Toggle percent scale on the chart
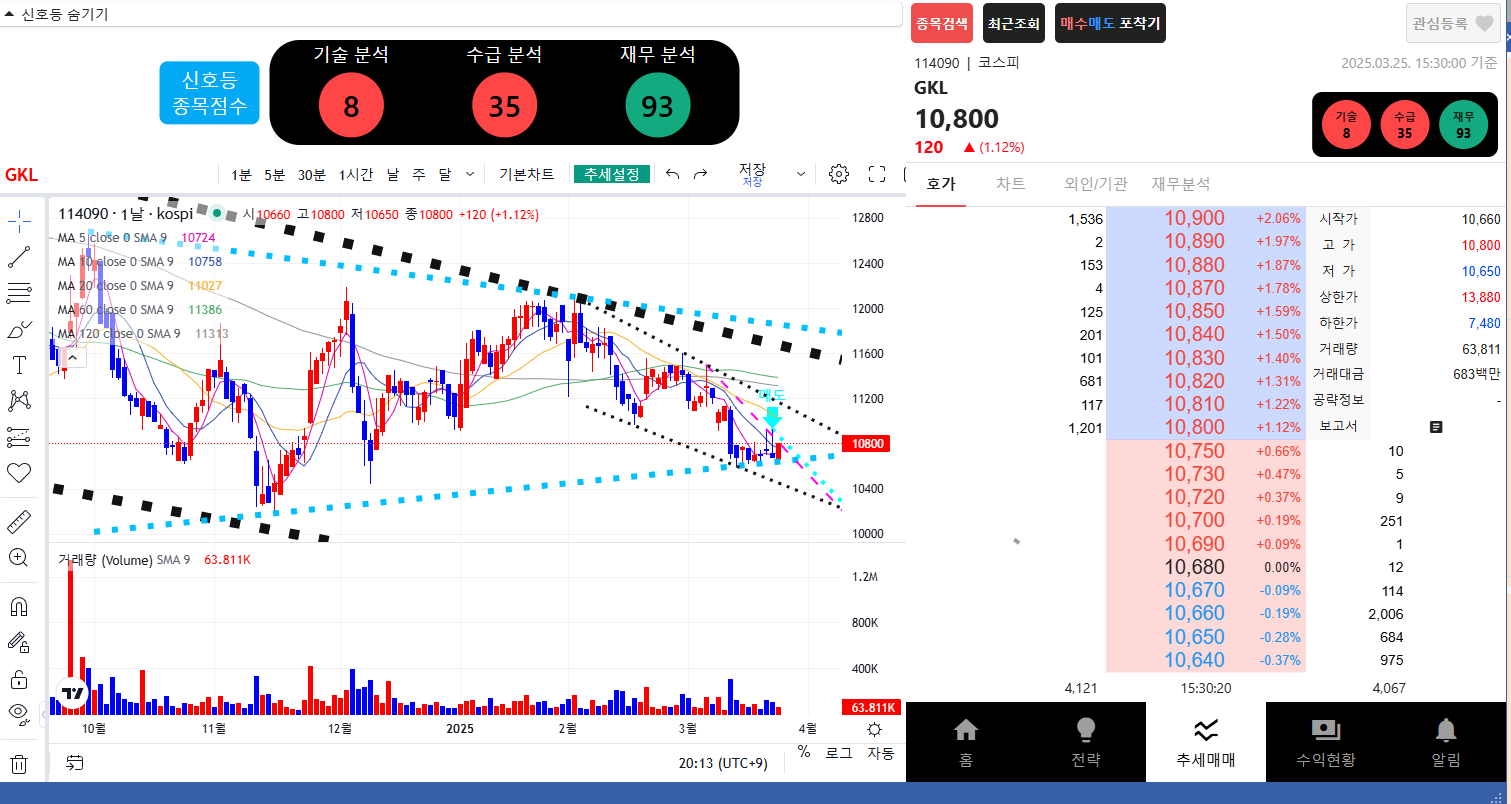This screenshot has height=804, width=1511. tap(804, 753)
